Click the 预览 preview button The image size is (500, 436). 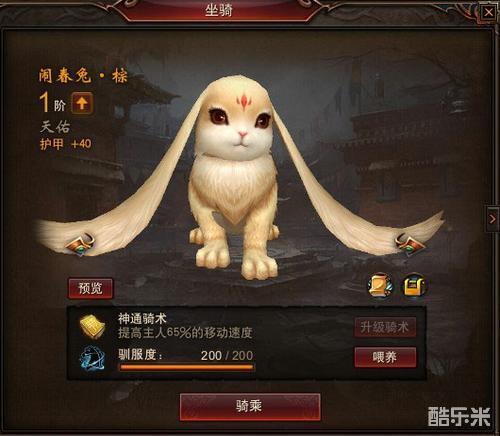(90, 288)
